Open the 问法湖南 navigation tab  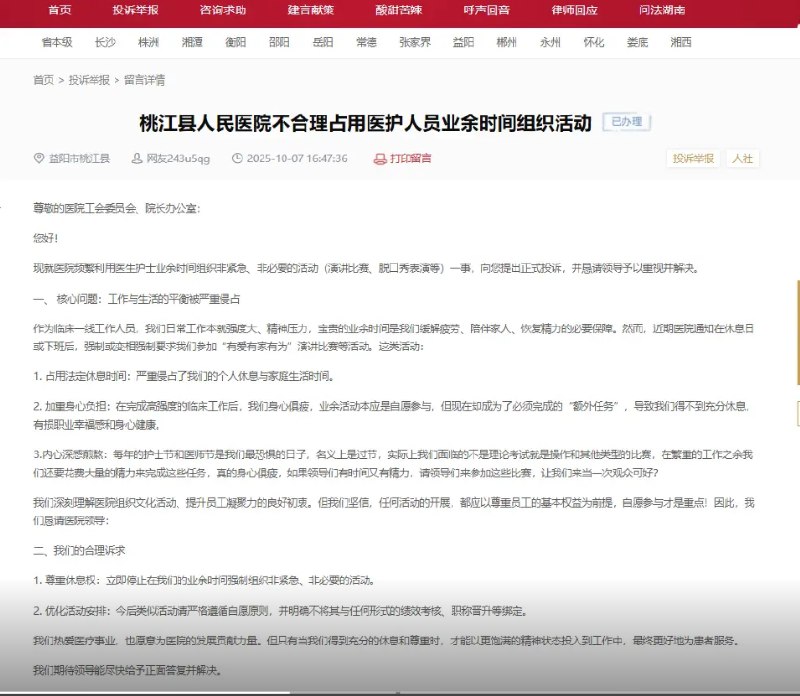[662, 10]
